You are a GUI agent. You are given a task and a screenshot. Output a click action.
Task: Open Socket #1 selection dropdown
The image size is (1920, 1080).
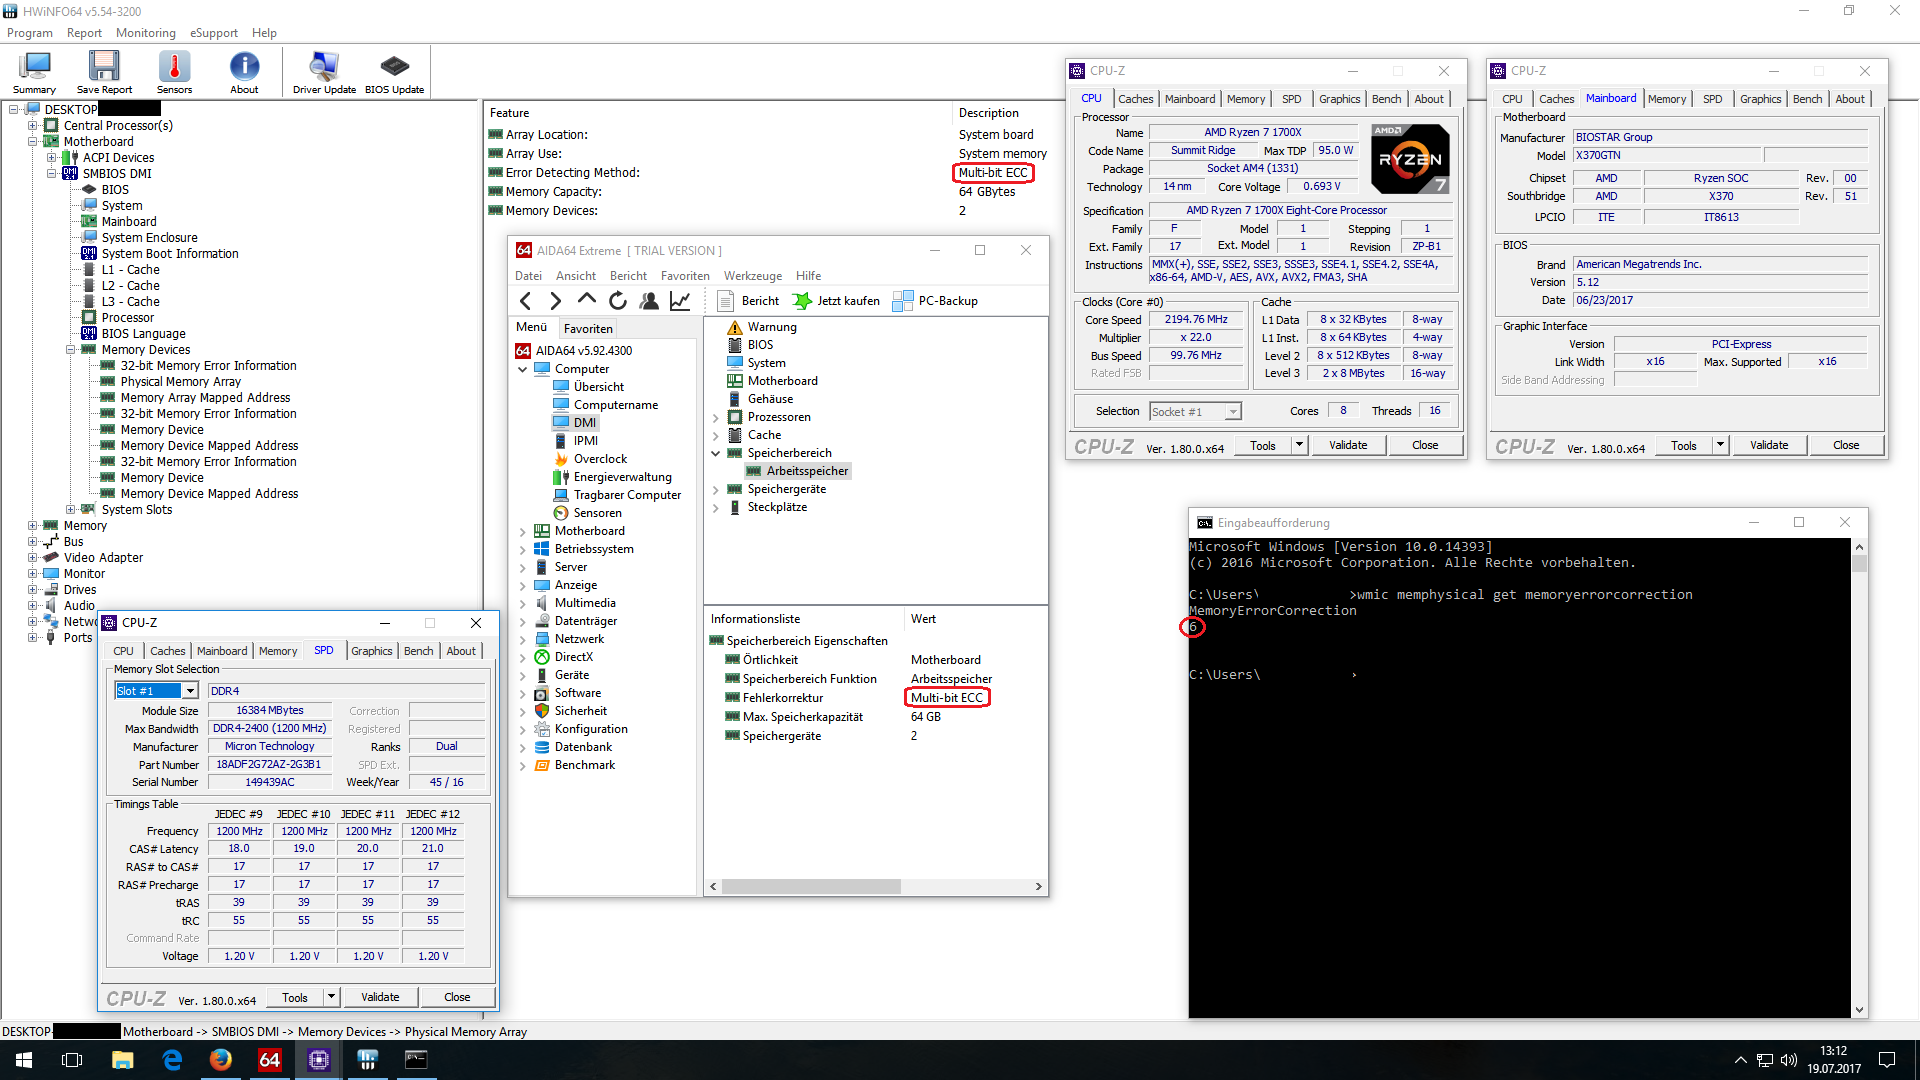pyautogui.click(x=1233, y=412)
